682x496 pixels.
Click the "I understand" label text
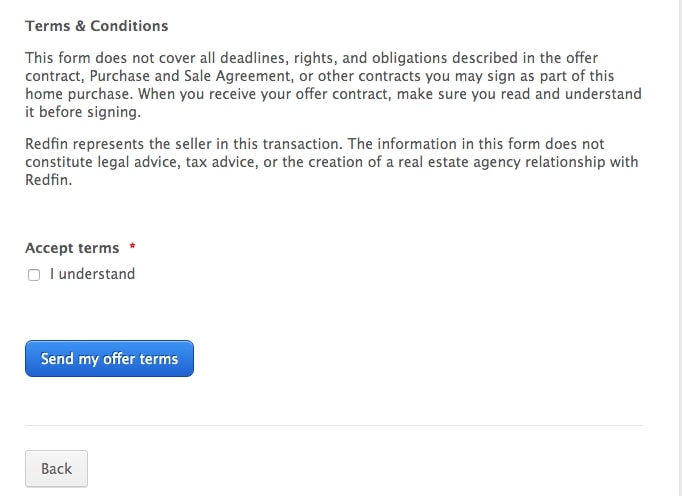pos(92,274)
